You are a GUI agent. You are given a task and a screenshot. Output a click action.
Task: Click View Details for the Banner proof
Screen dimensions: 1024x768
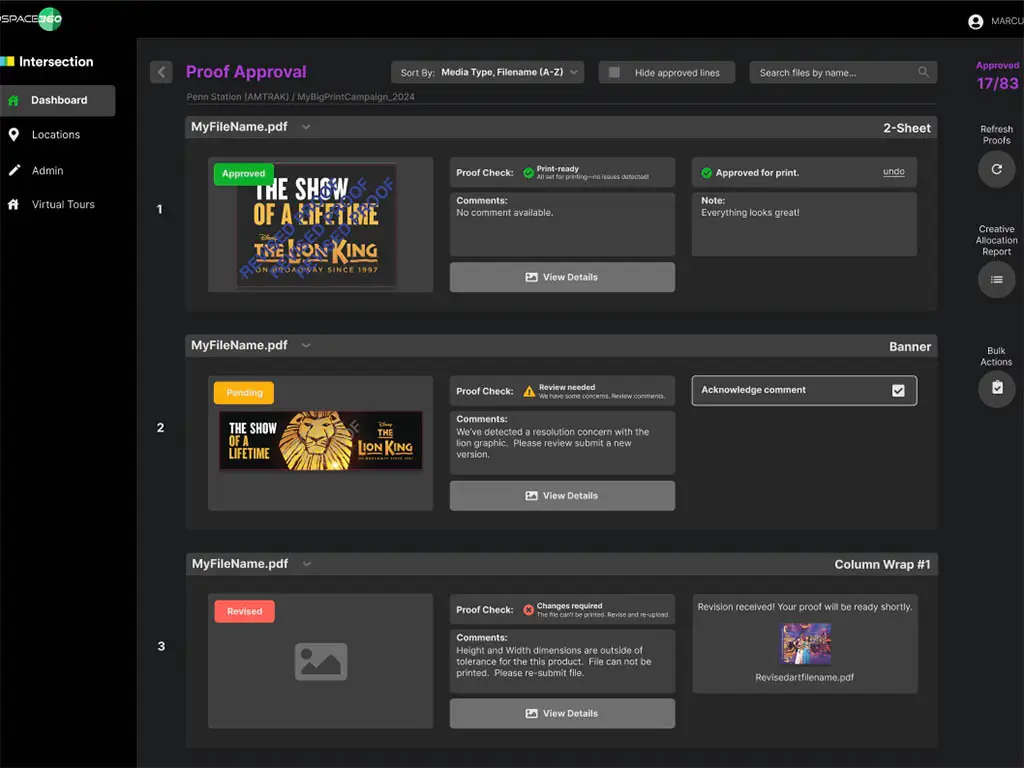562,495
